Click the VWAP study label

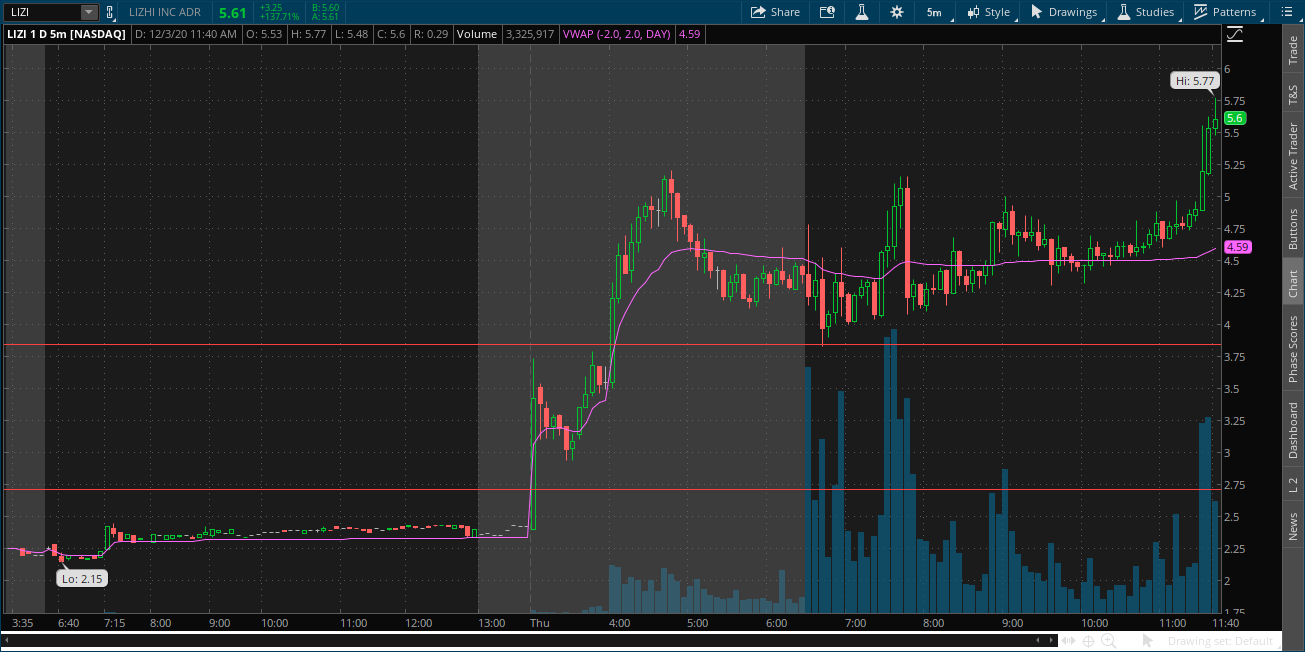click(617, 34)
